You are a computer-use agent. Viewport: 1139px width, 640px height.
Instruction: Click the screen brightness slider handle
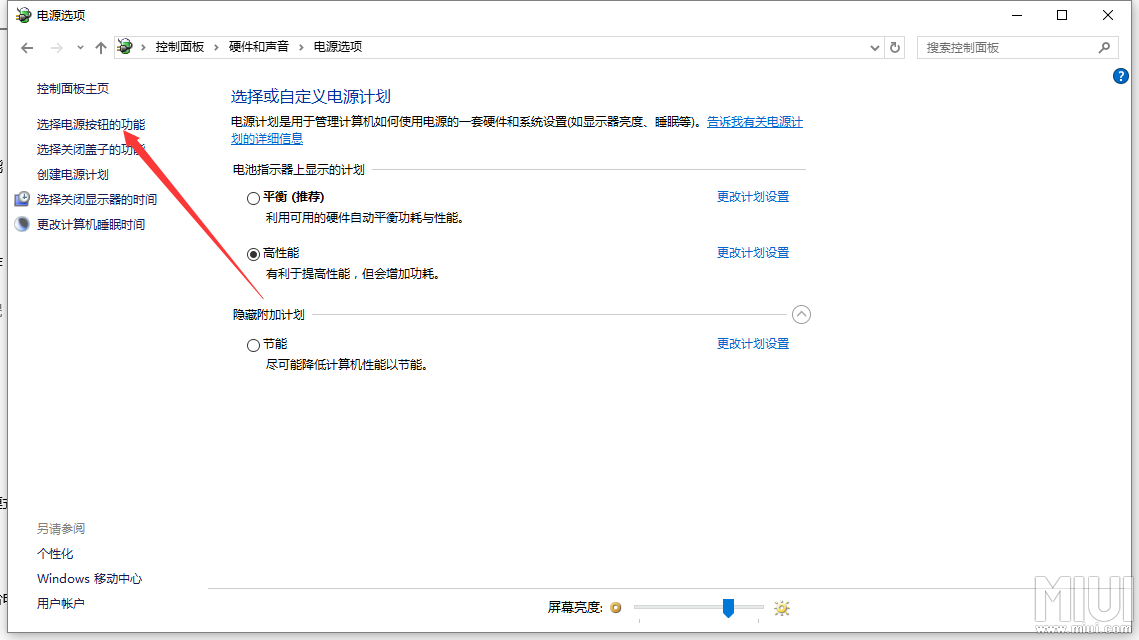[729, 607]
